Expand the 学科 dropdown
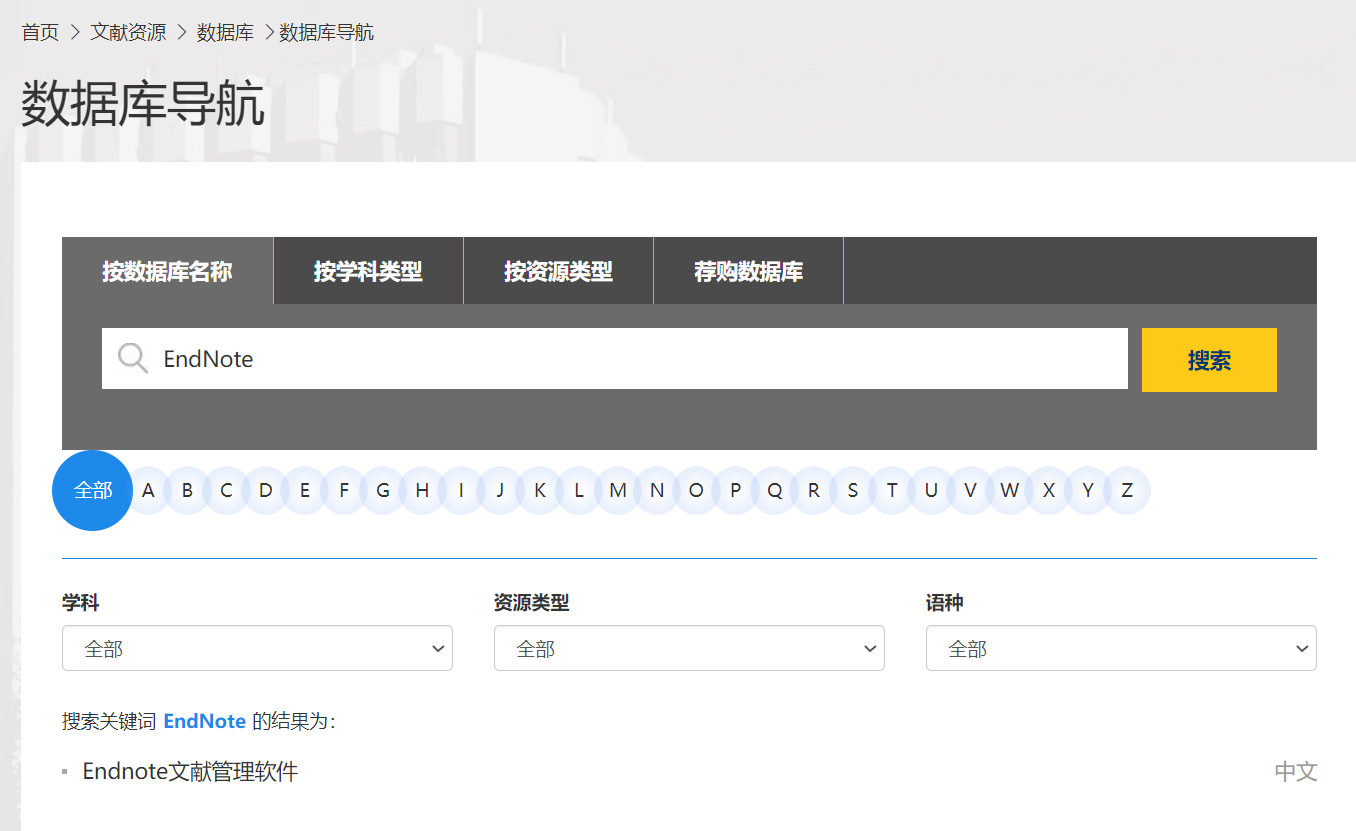Screen dimensions: 1356x831 click(257, 648)
